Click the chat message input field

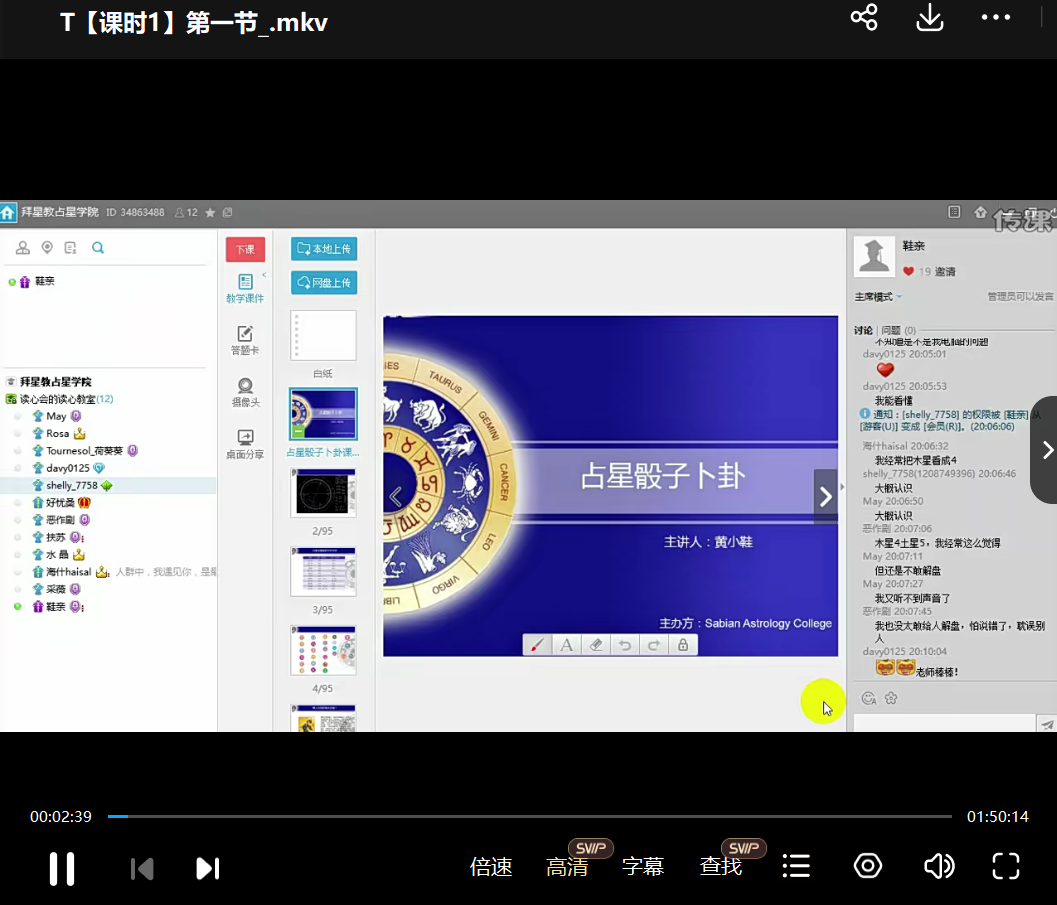pyautogui.click(x=944, y=722)
